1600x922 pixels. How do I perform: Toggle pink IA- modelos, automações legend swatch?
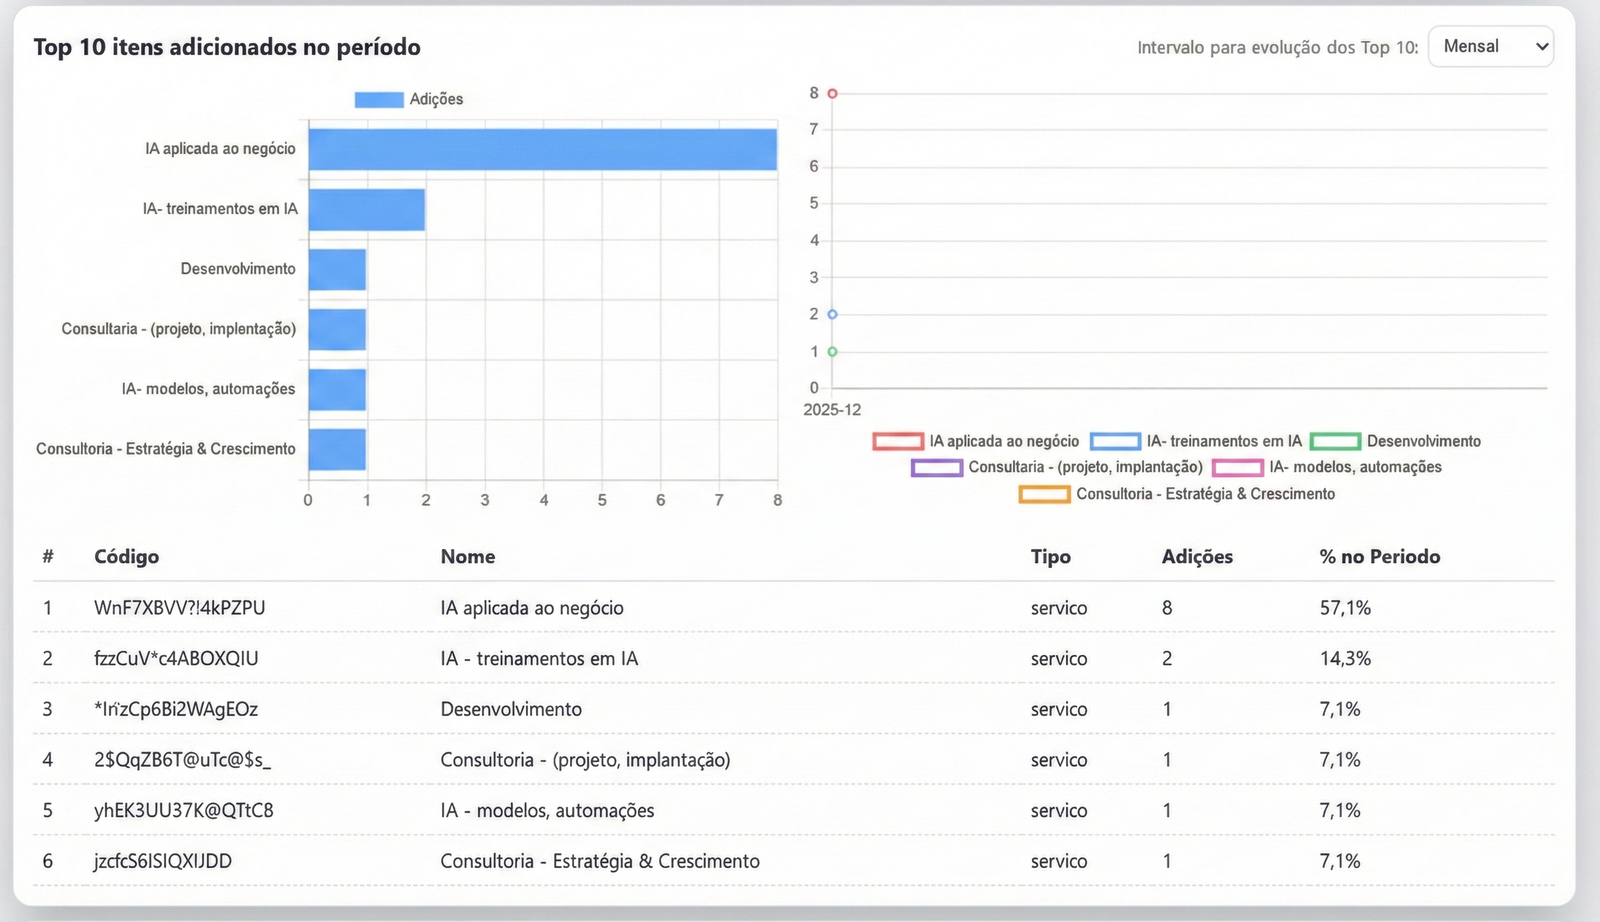click(x=1237, y=467)
